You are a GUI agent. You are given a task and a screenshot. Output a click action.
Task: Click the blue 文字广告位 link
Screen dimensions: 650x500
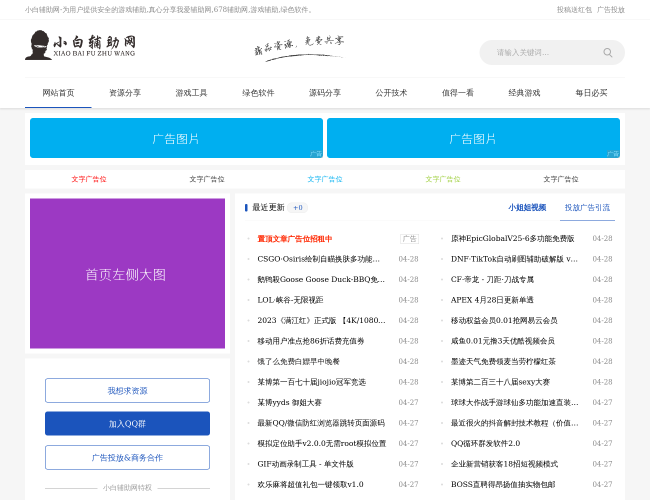pyautogui.click(x=325, y=179)
